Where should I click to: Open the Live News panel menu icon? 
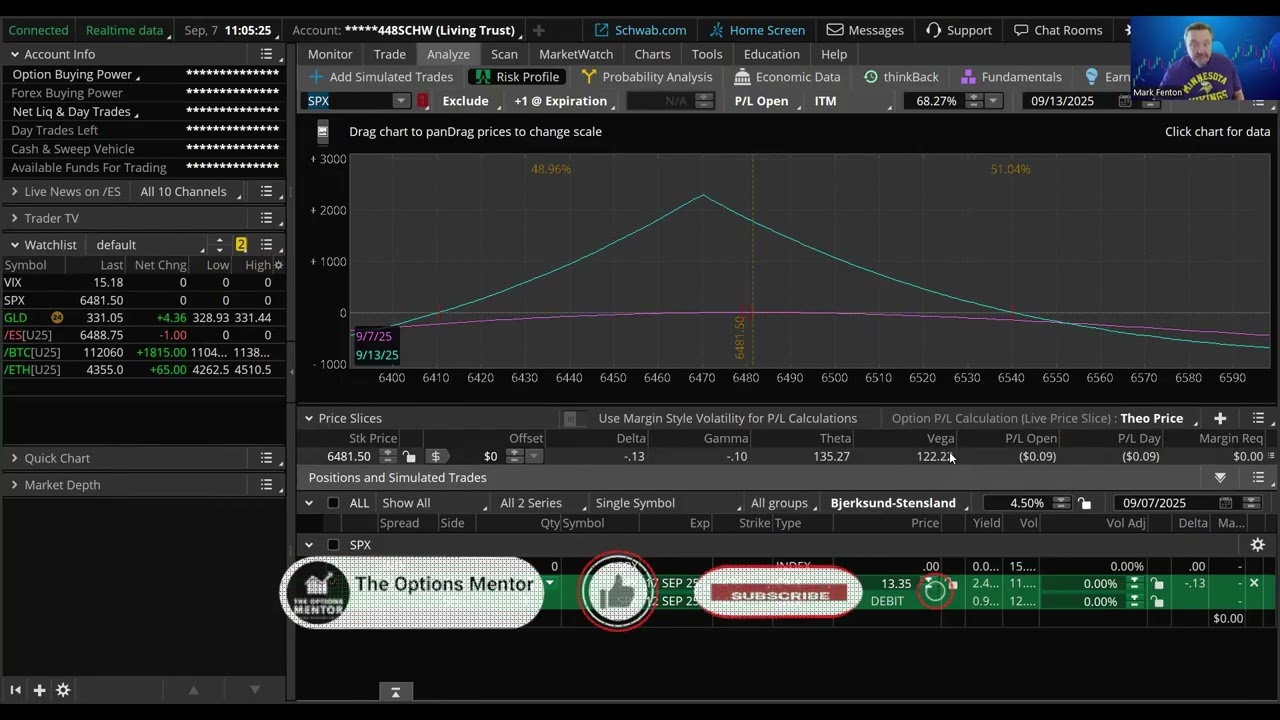click(x=266, y=191)
